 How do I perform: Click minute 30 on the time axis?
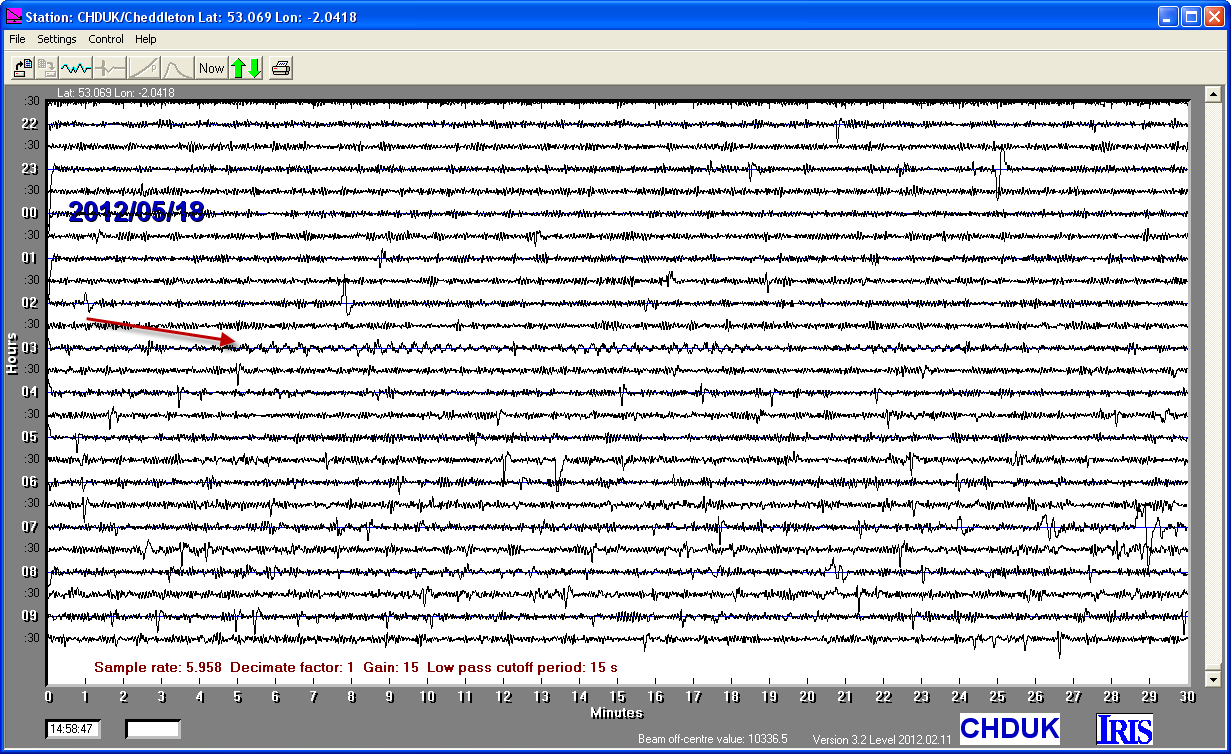1187,697
